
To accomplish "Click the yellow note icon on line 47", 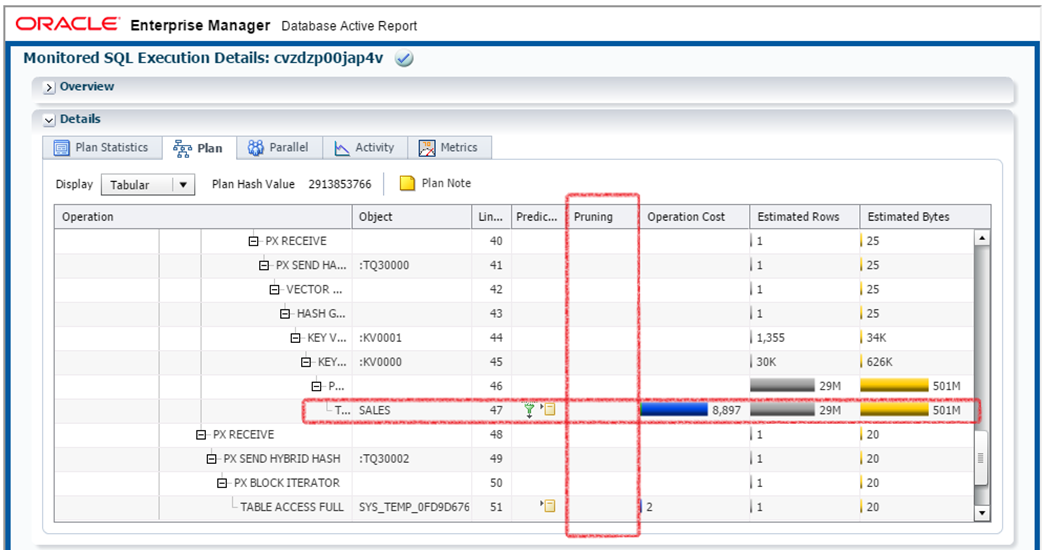I will (548, 410).
